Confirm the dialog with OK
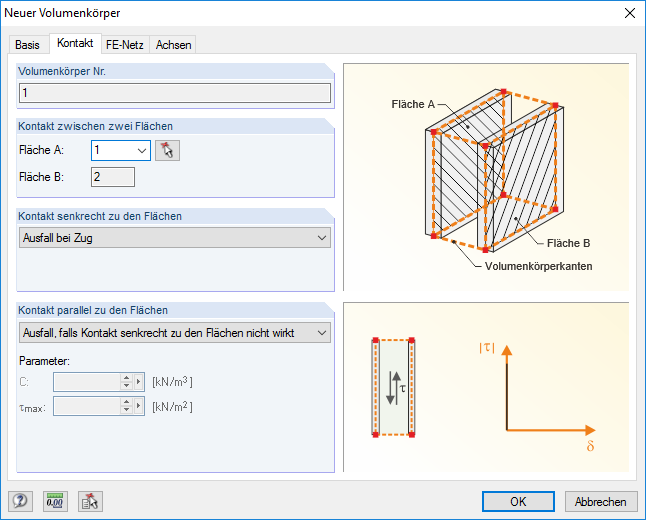 (517, 501)
